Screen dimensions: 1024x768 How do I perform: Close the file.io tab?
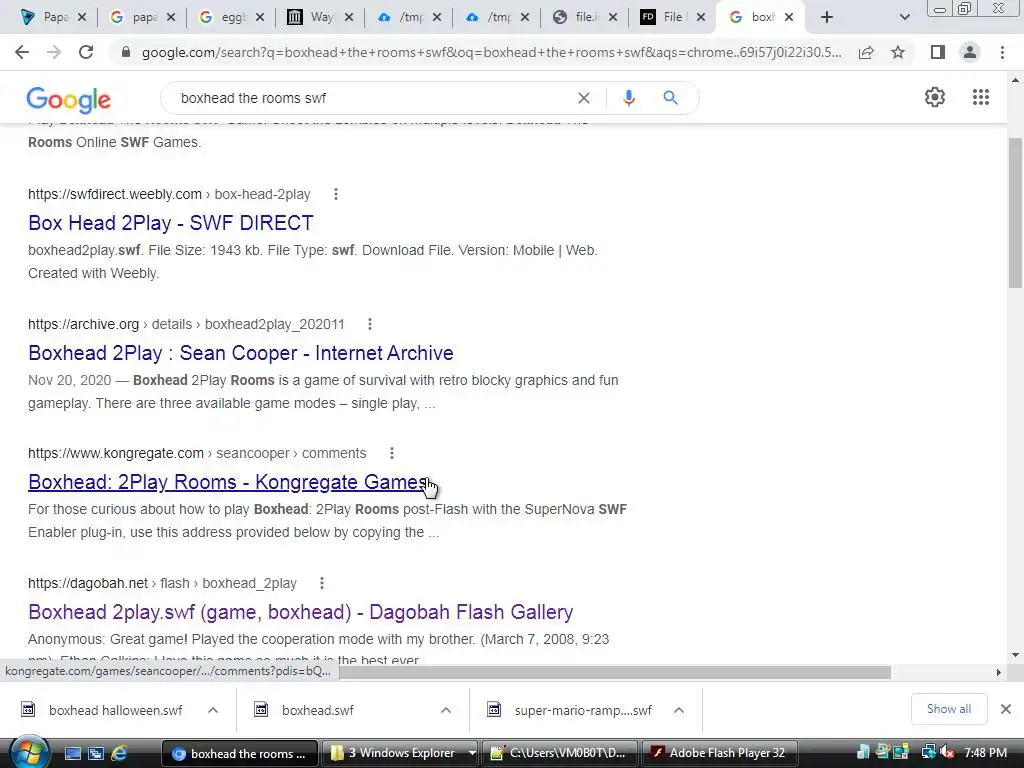[613, 17]
